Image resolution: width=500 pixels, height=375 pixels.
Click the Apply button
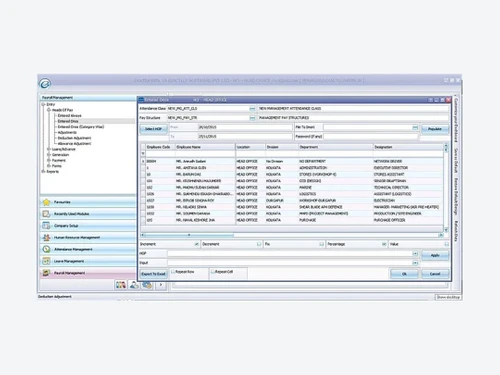[x=435, y=255]
